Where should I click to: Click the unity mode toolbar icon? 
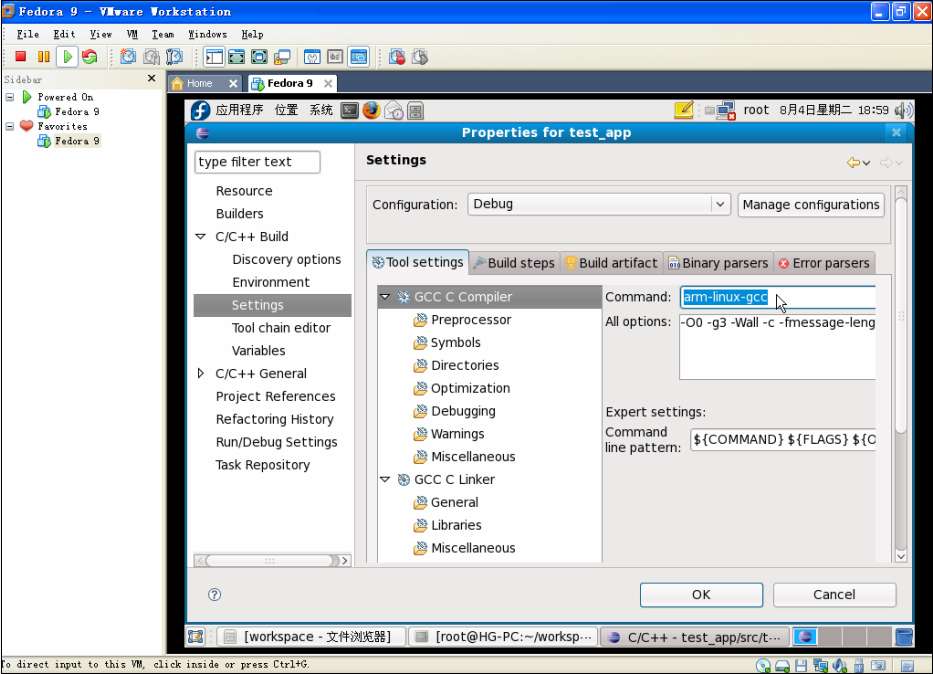coord(281,57)
